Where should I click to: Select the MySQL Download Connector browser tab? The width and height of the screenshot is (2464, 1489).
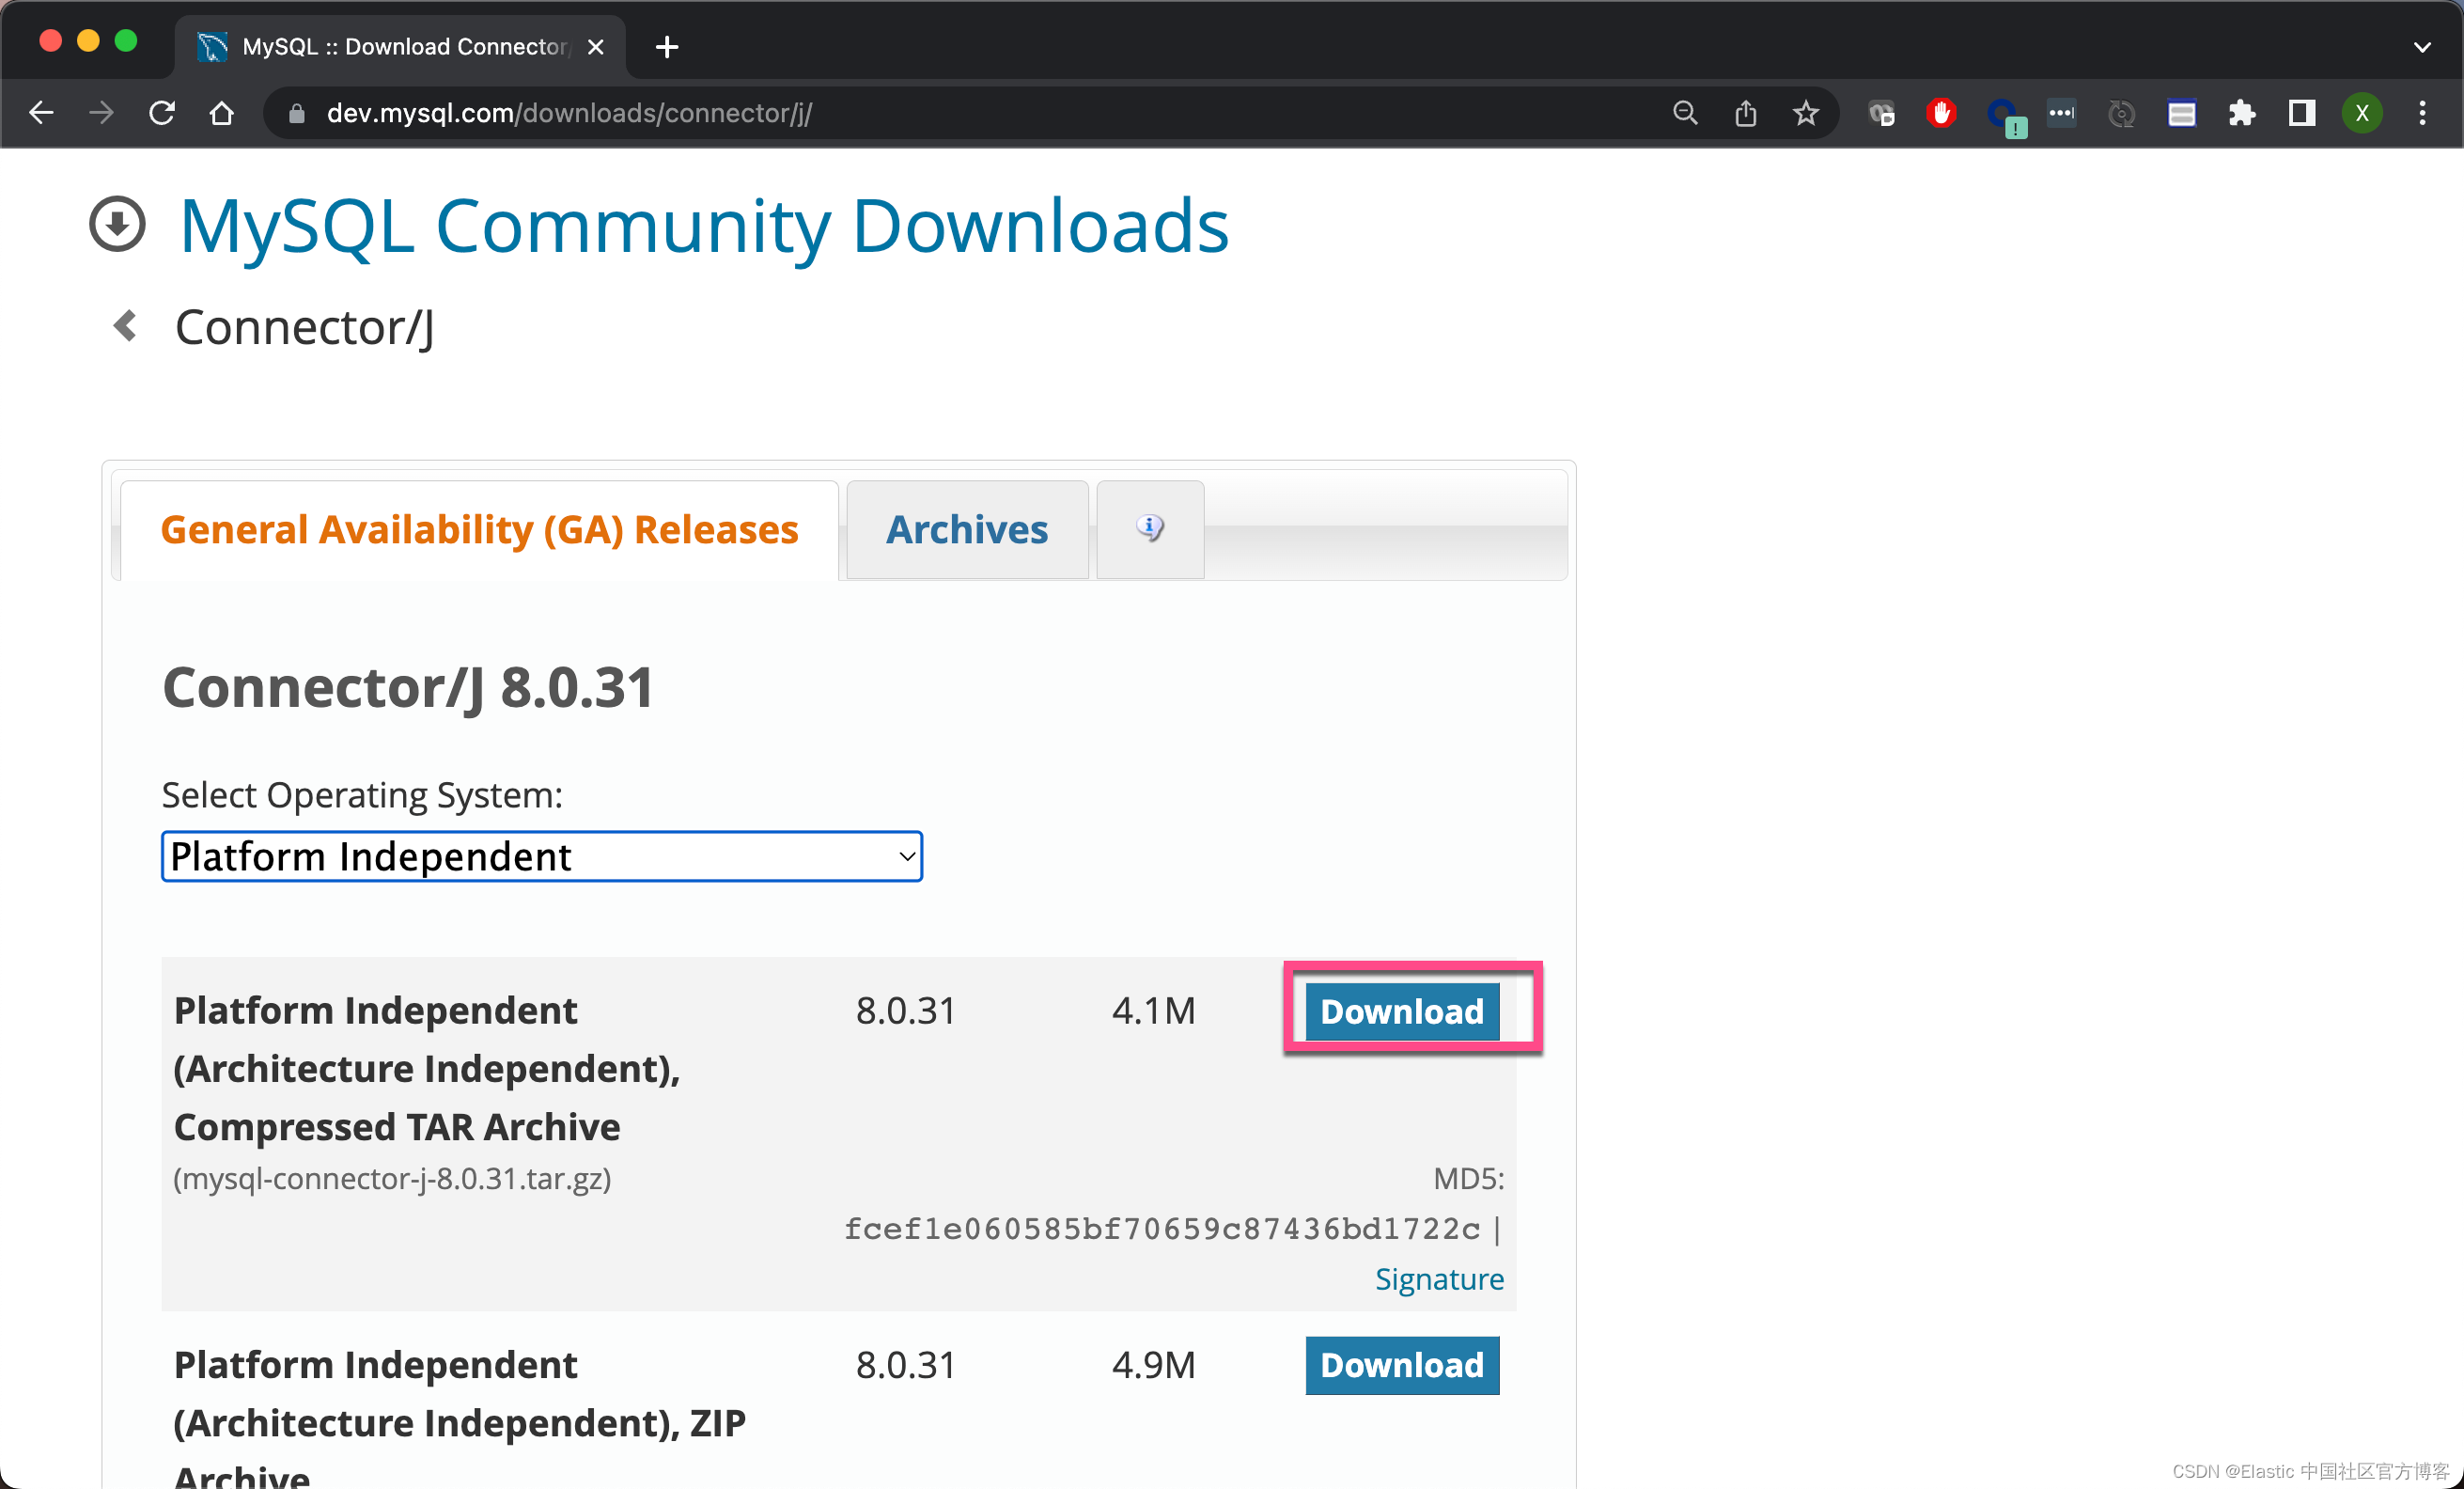pos(400,47)
